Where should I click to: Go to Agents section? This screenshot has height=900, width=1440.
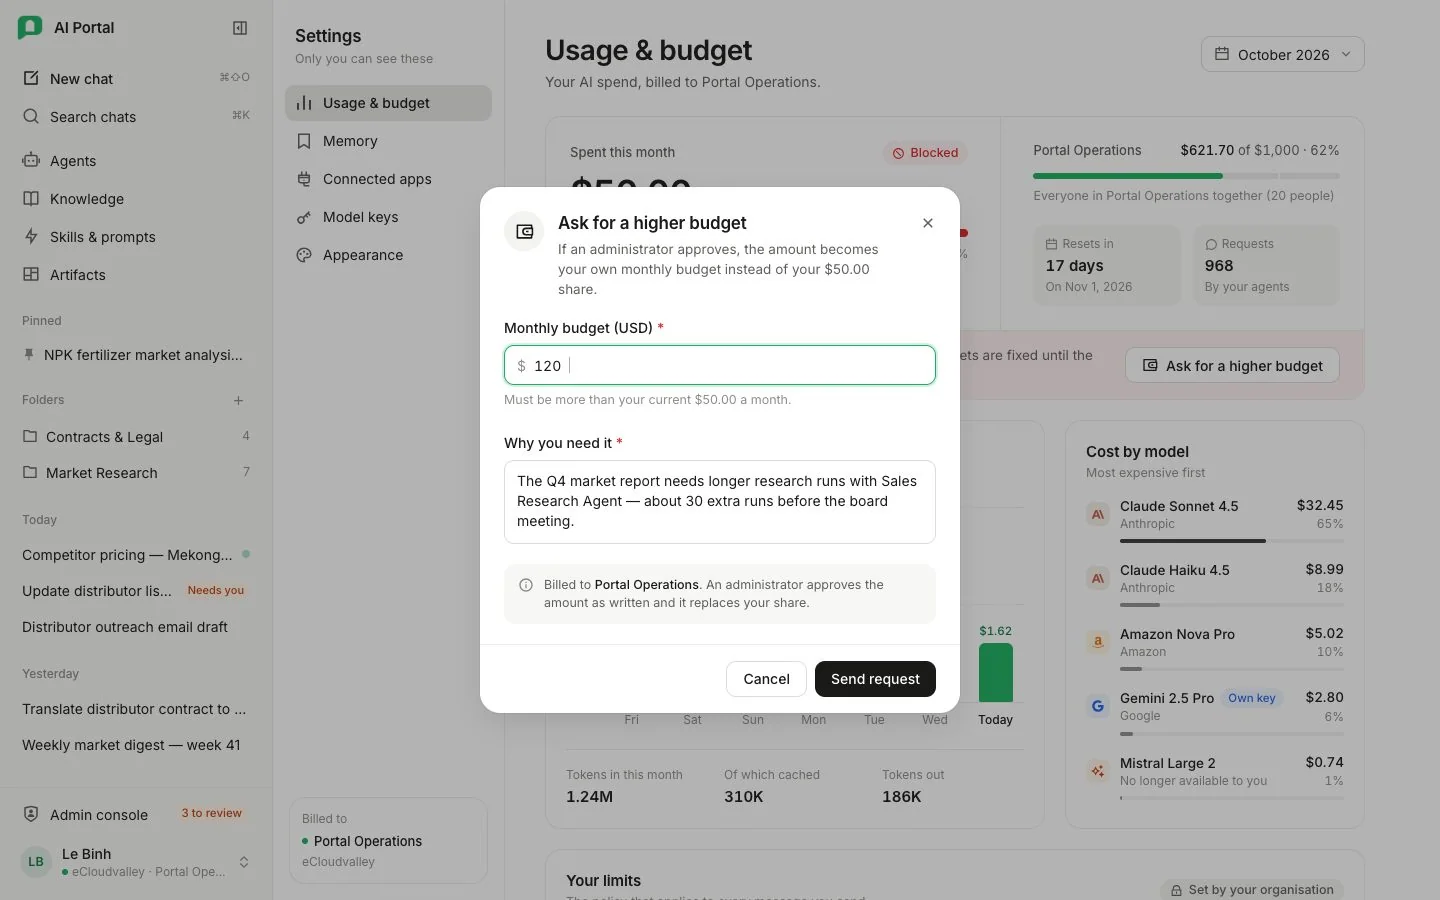tap(136, 161)
